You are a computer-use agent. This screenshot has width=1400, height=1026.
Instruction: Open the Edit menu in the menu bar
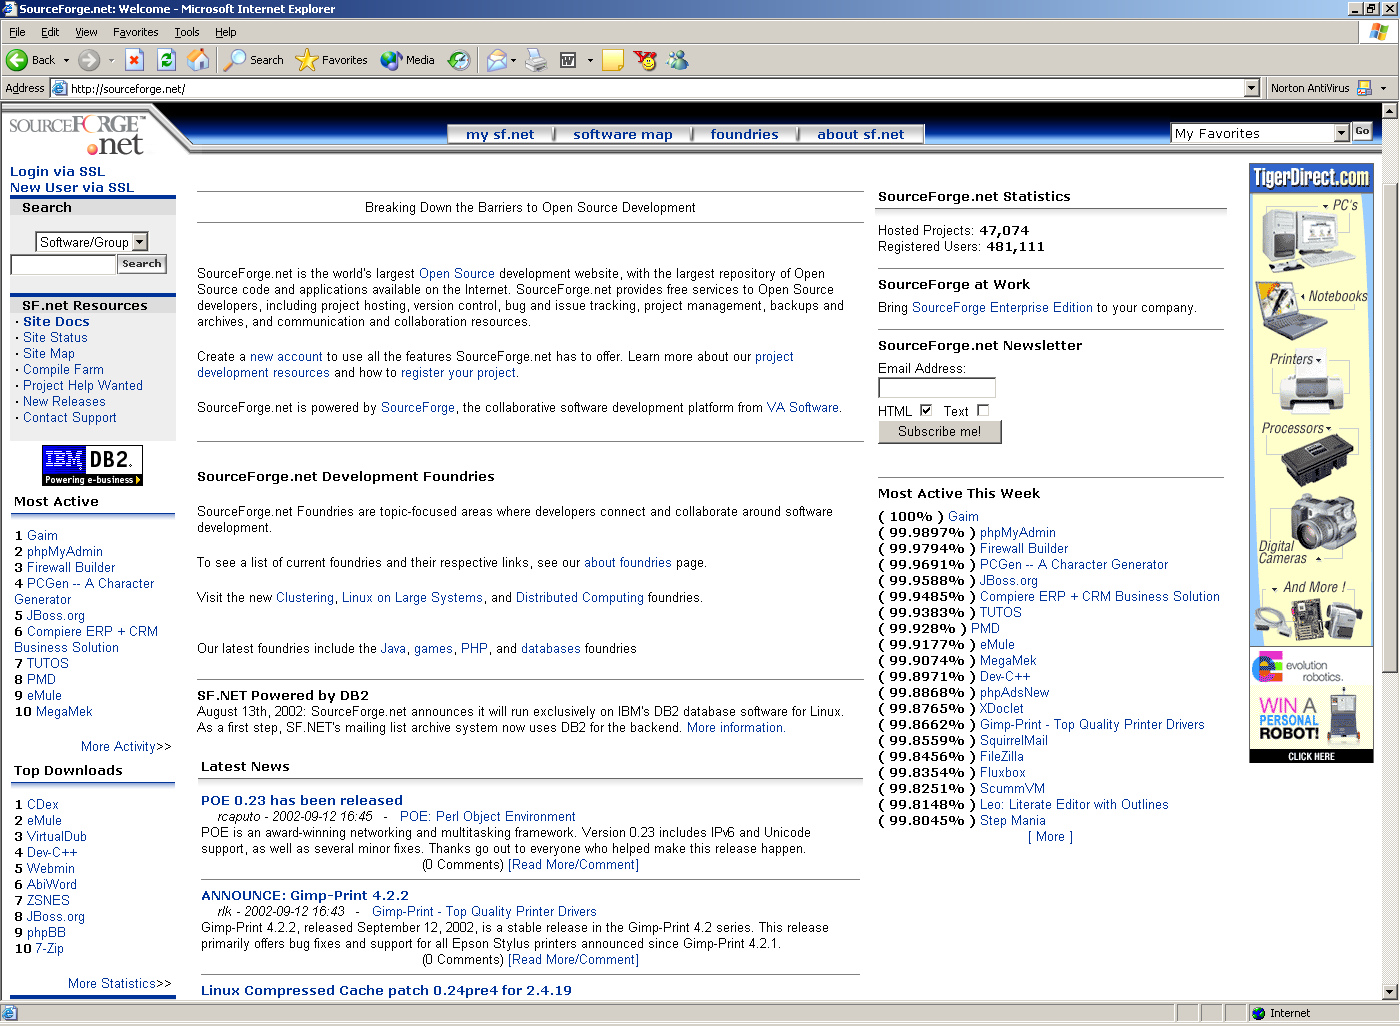click(x=50, y=32)
